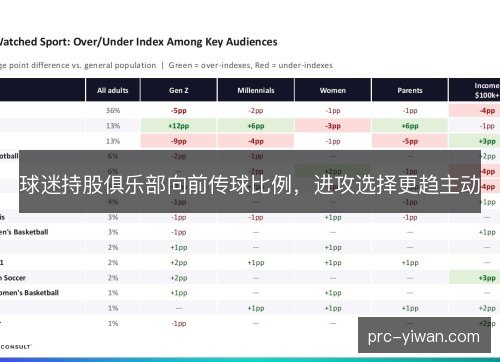This screenshot has height=362, width=500.
Task: Click the '-5pp' Gen Z cell
Action: (x=179, y=110)
